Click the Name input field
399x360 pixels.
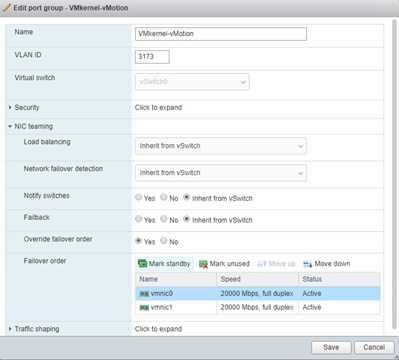[221, 34]
